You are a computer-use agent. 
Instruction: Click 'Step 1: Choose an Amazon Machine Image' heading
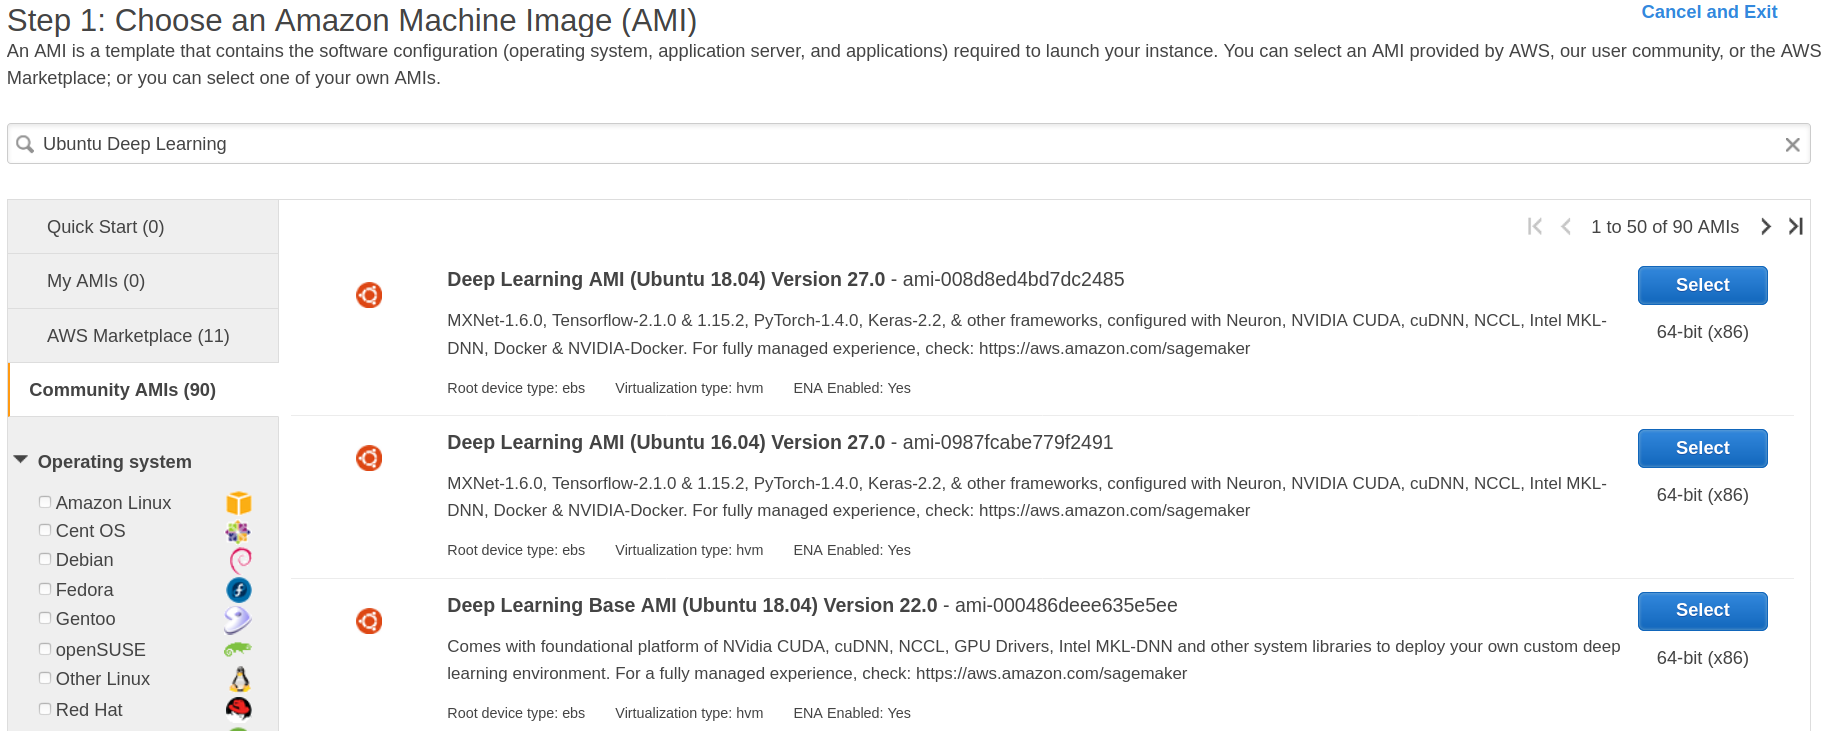352,20
